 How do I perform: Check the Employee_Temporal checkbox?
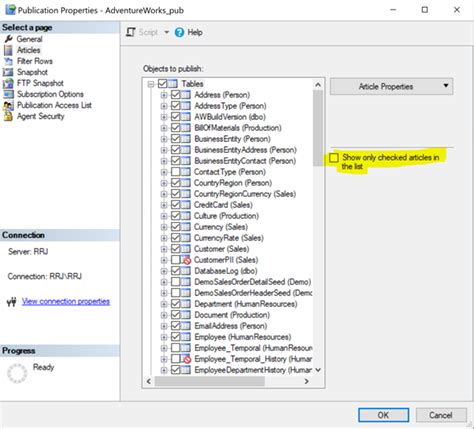pyautogui.click(x=176, y=348)
